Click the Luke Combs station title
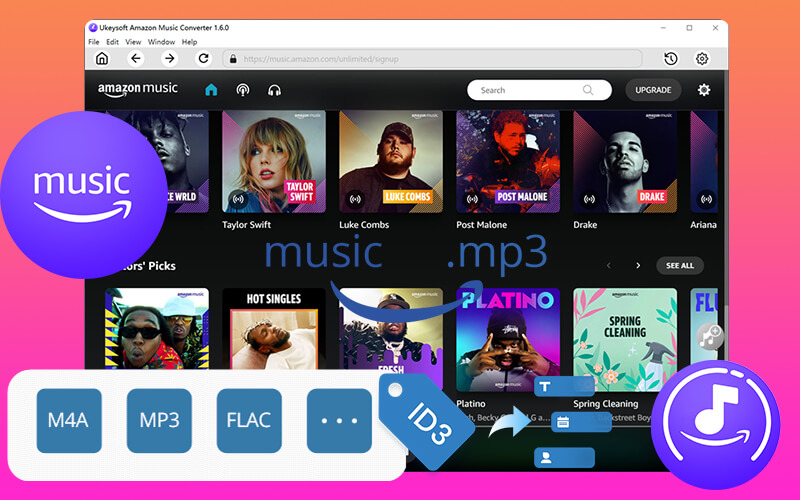This screenshot has width=800, height=500. click(364, 224)
